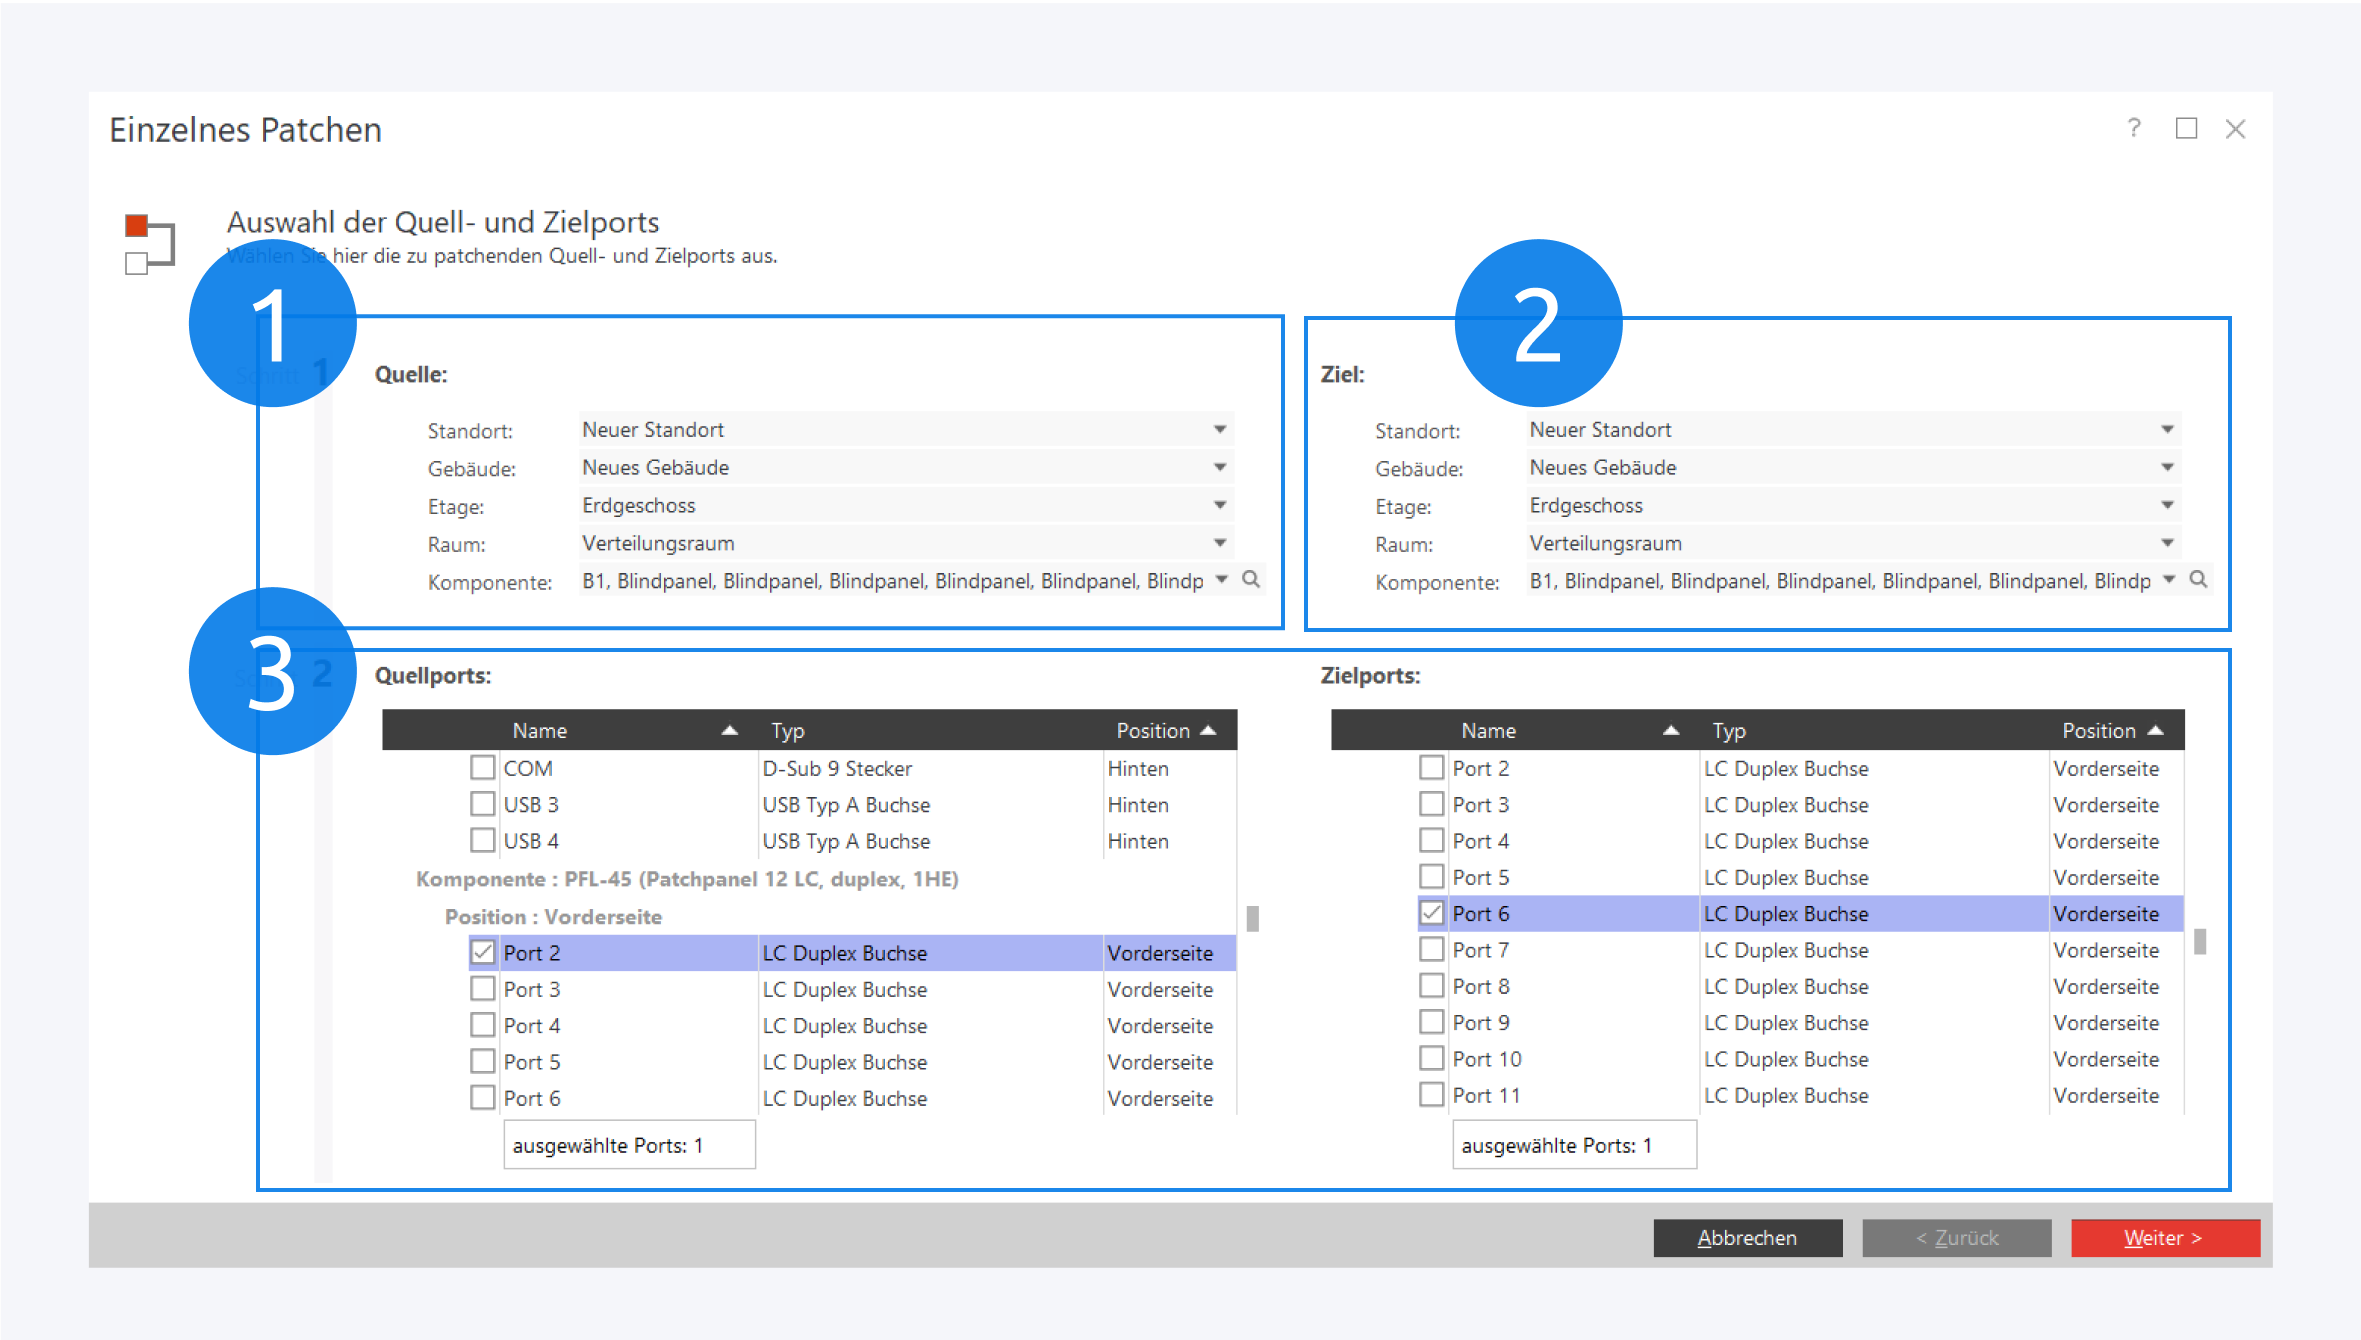The image size is (2361, 1340).
Task: Open the source Standort dropdown
Action: (x=1220, y=429)
